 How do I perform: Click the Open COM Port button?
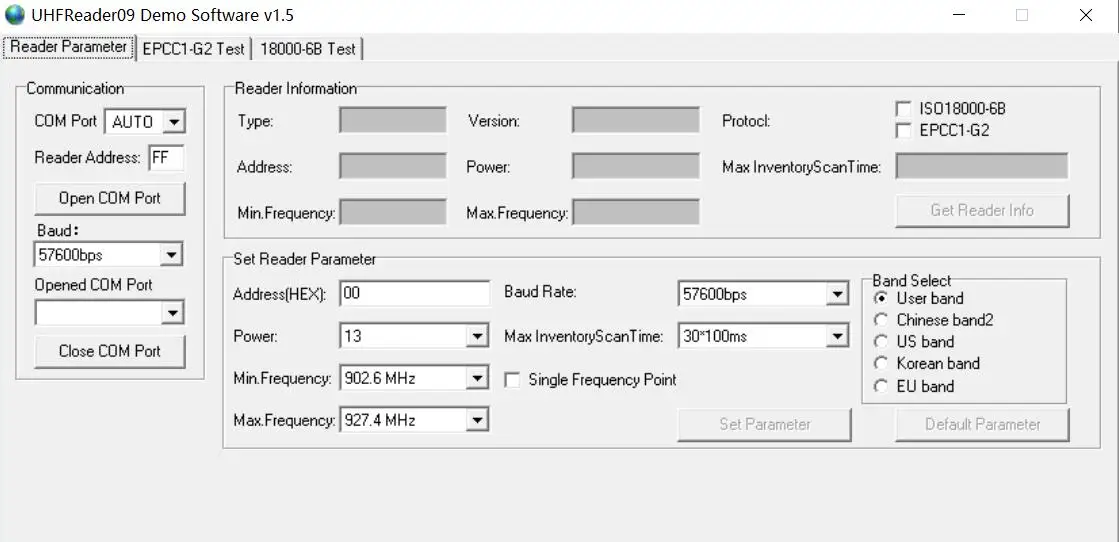[110, 198]
